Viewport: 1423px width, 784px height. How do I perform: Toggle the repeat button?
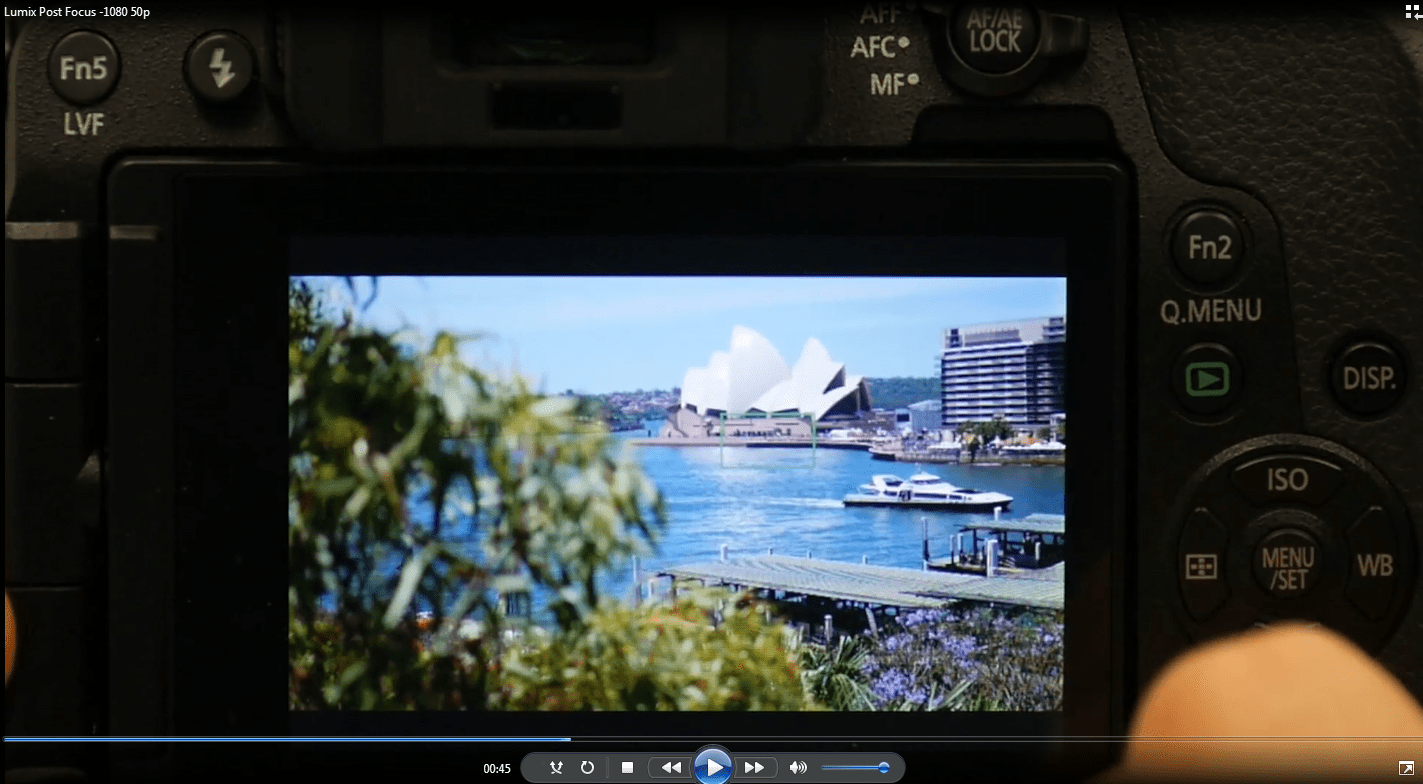(587, 768)
